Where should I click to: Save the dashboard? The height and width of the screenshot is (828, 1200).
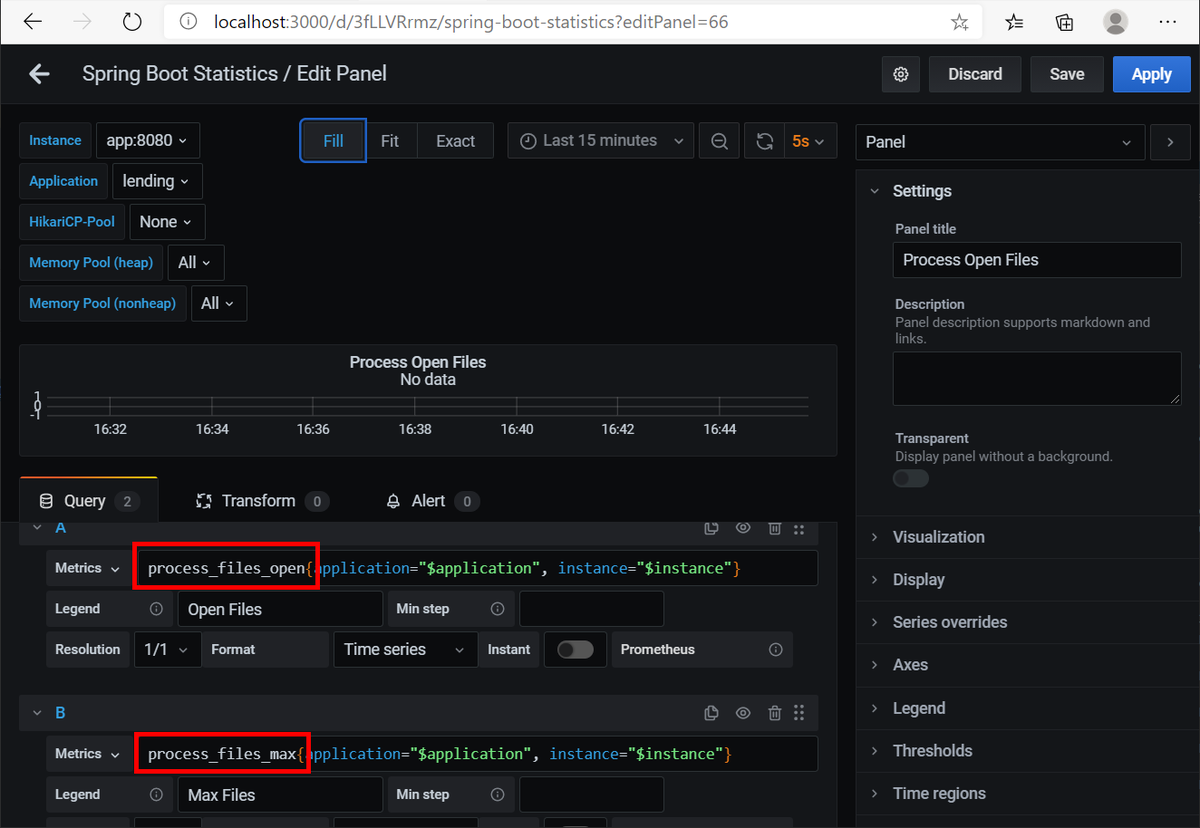tap(1067, 74)
